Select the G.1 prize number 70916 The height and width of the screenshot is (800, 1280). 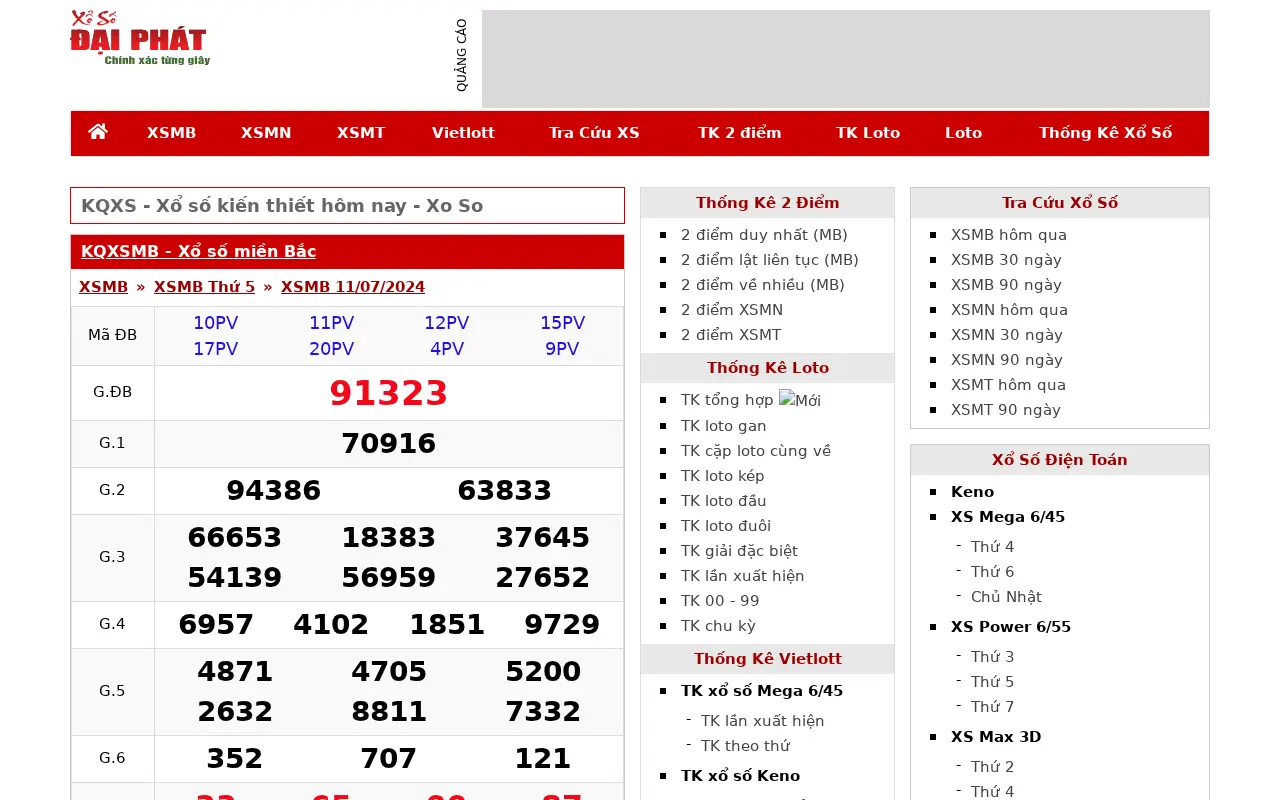point(388,444)
